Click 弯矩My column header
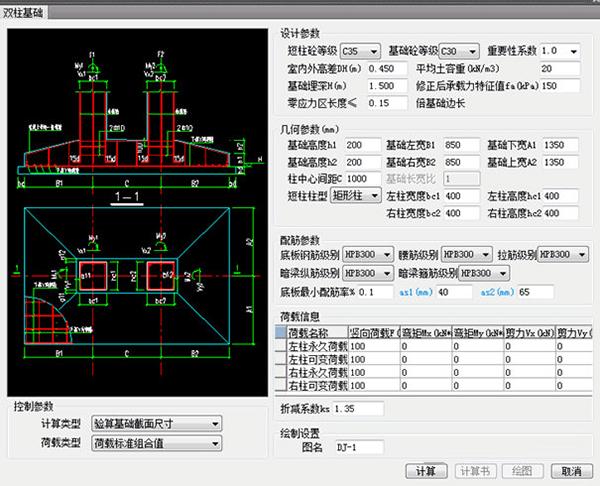This screenshot has width=600, height=486. (478, 333)
